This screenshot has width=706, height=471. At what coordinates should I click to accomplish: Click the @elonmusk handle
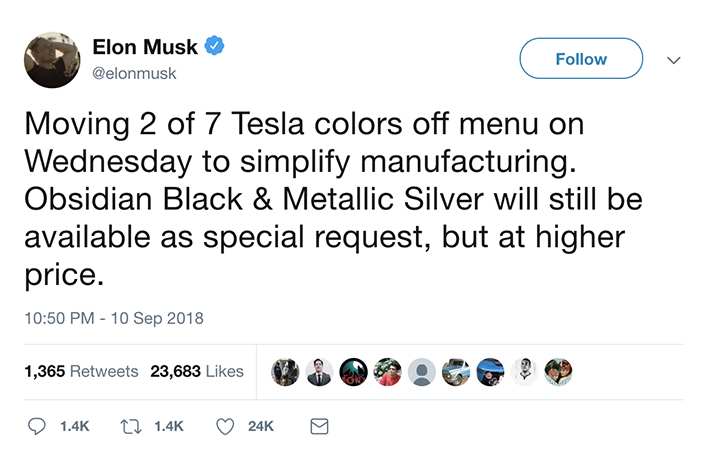pyautogui.click(x=132, y=71)
